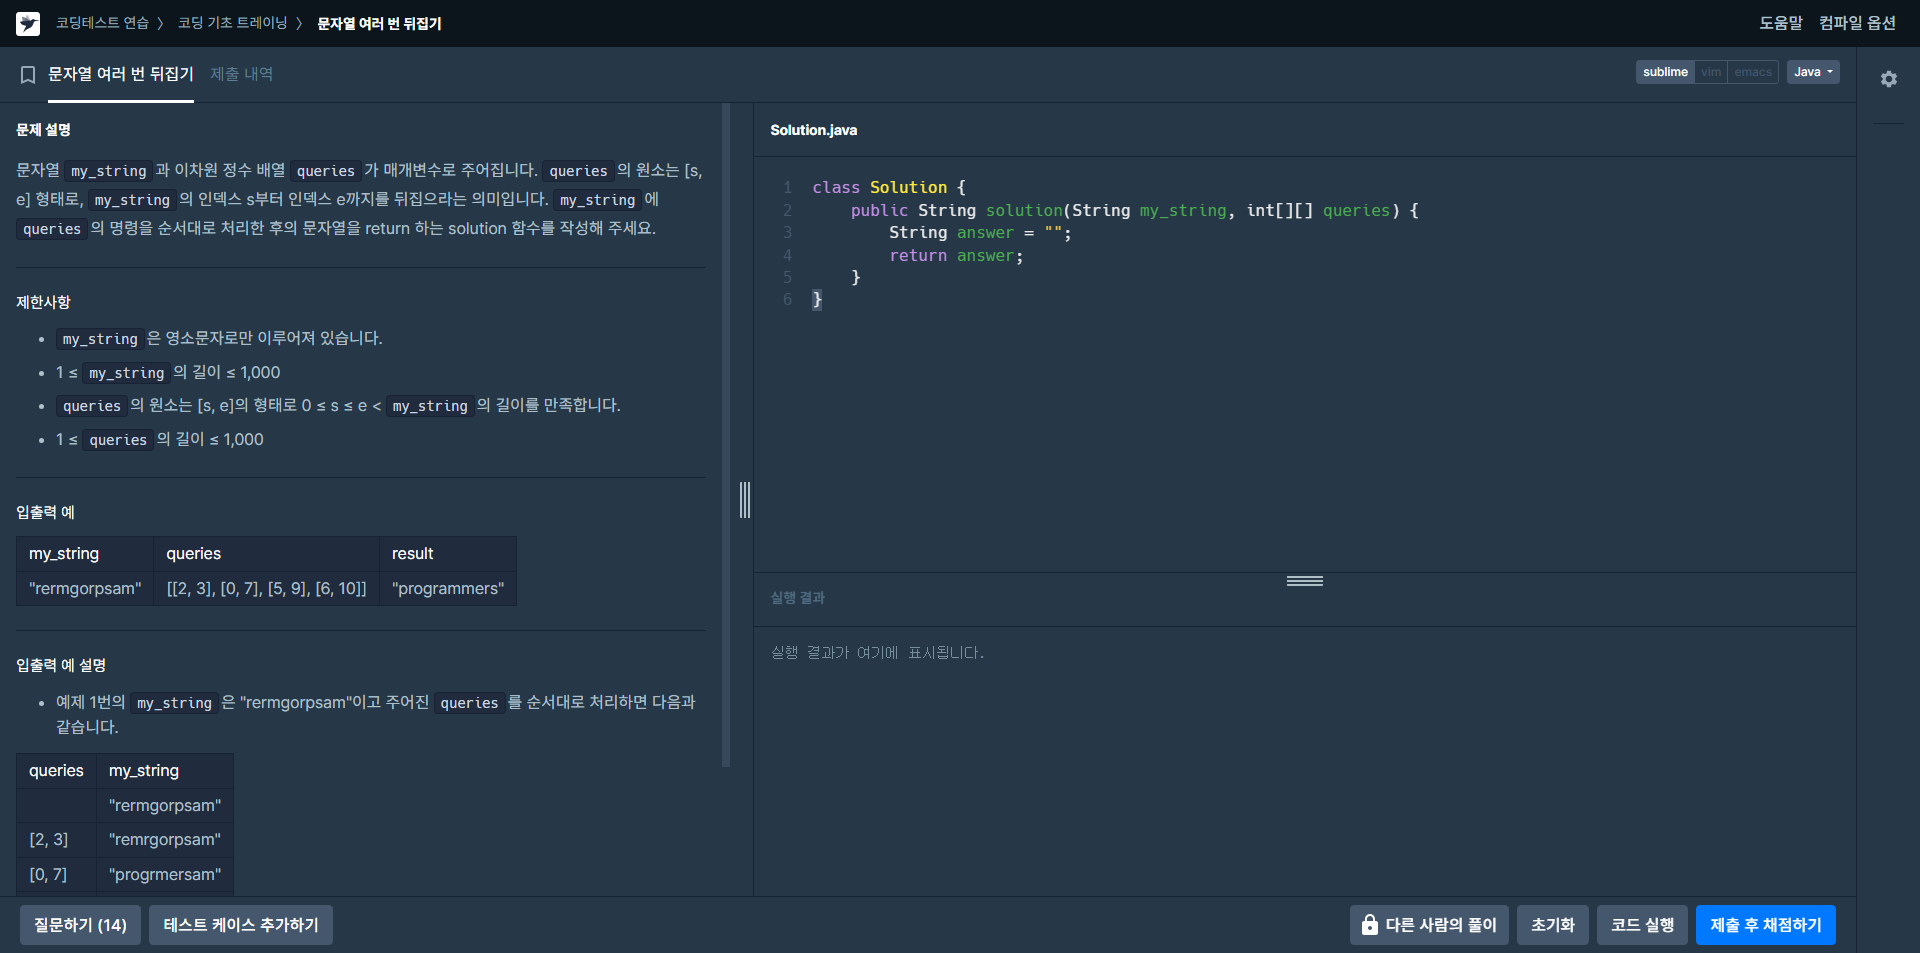The height and width of the screenshot is (953, 1920).
Task: Switch editor keymap to emacs
Action: 1753,72
